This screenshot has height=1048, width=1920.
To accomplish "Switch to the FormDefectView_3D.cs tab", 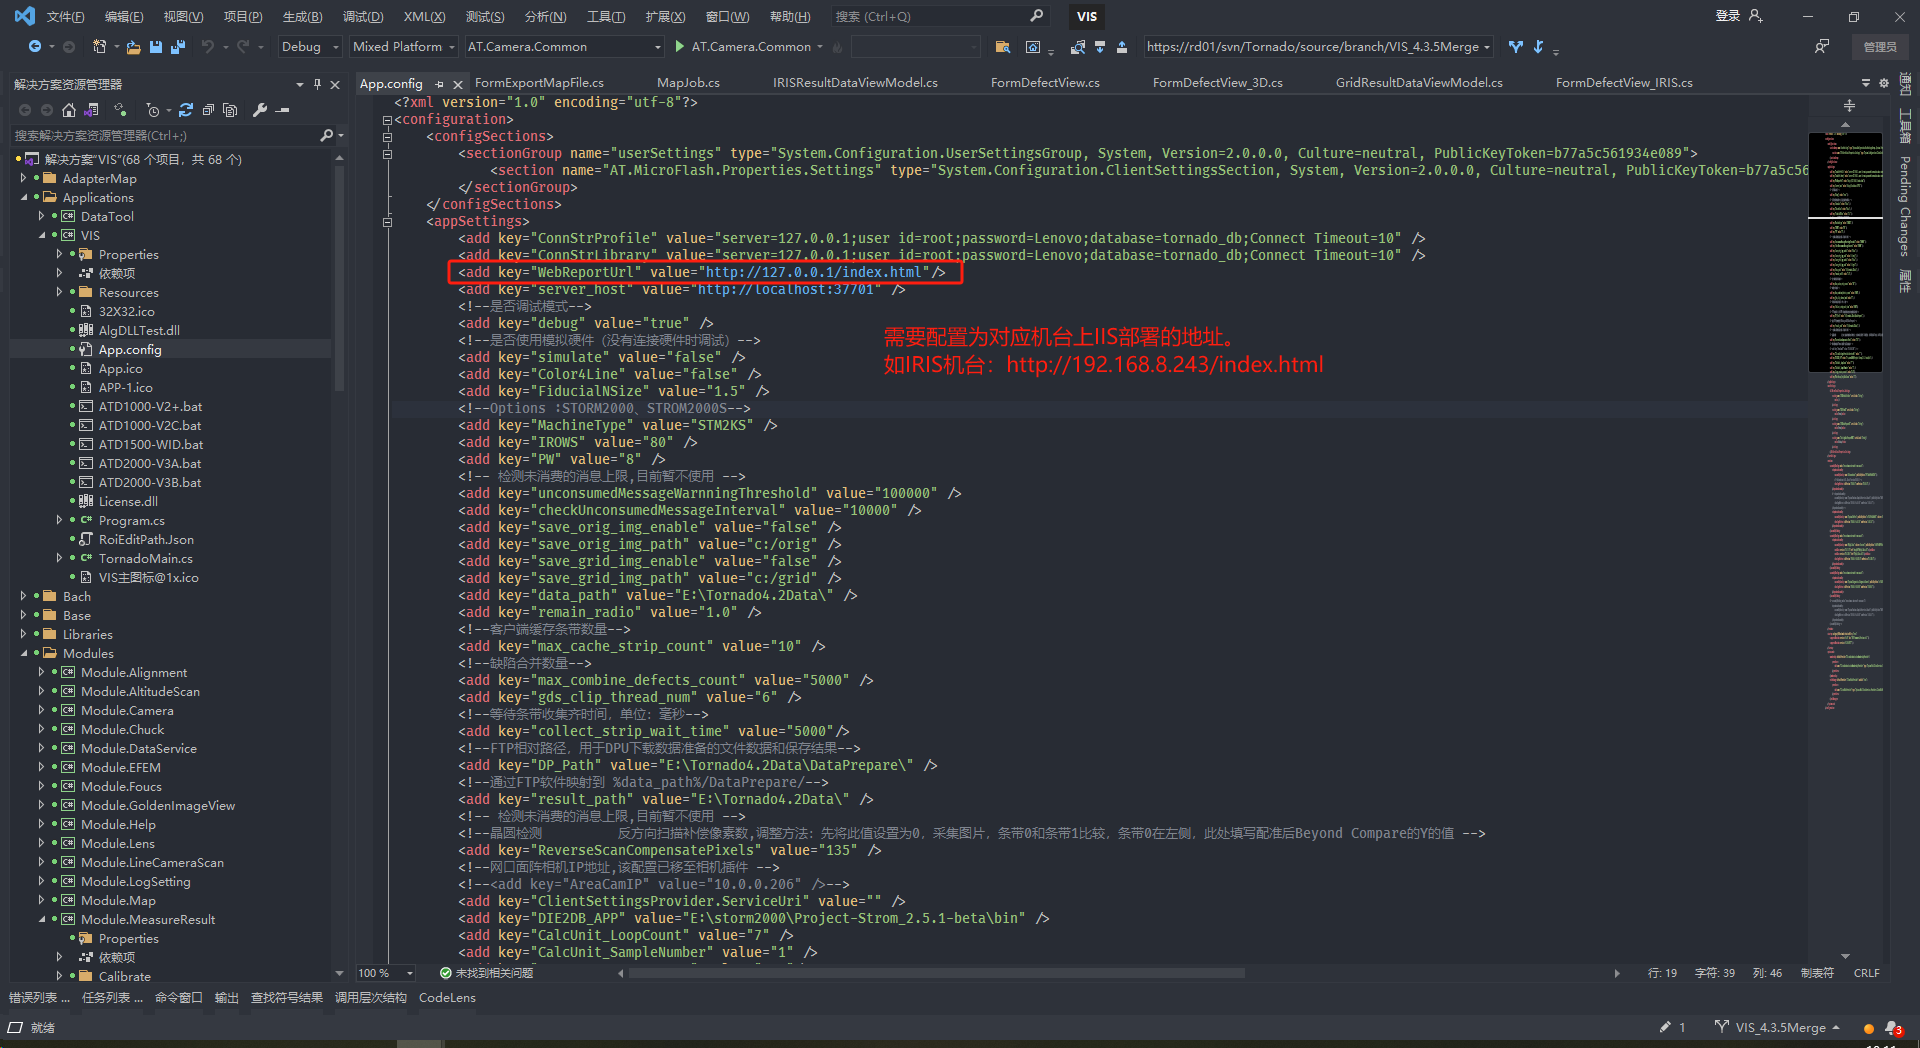I will [x=1217, y=83].
